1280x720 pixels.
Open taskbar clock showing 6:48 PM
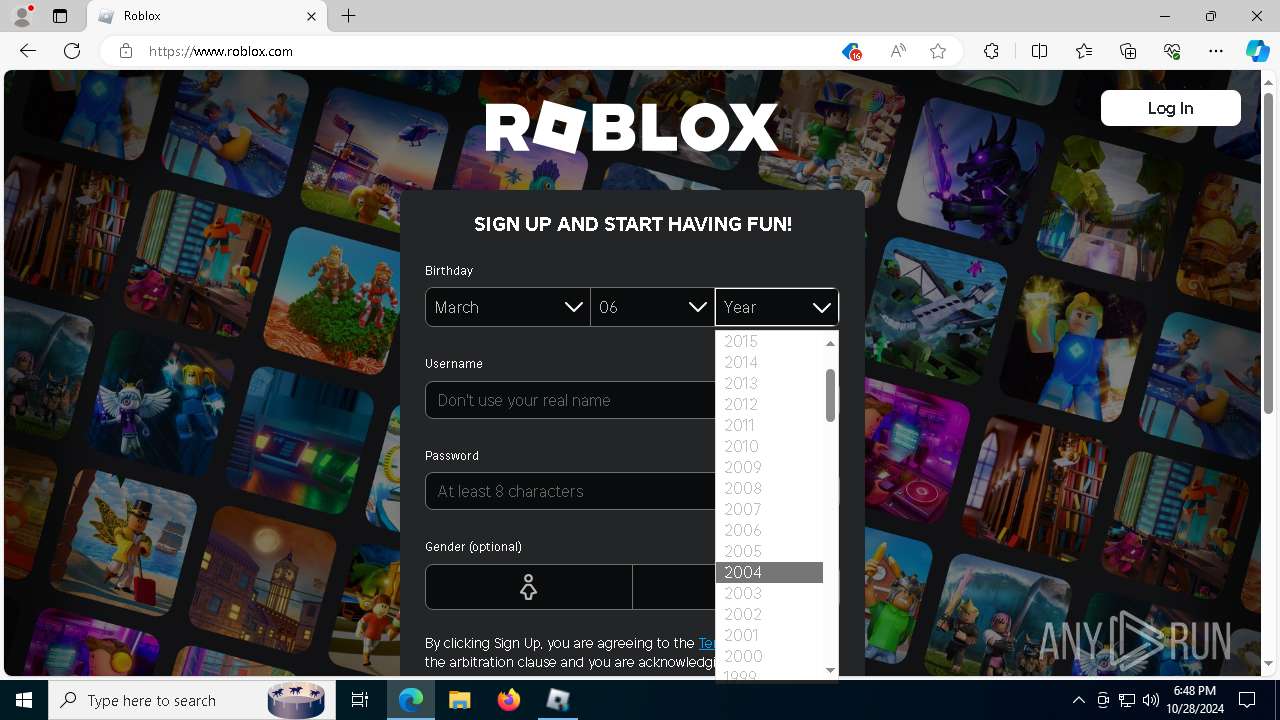click(x=1194, y=700)
